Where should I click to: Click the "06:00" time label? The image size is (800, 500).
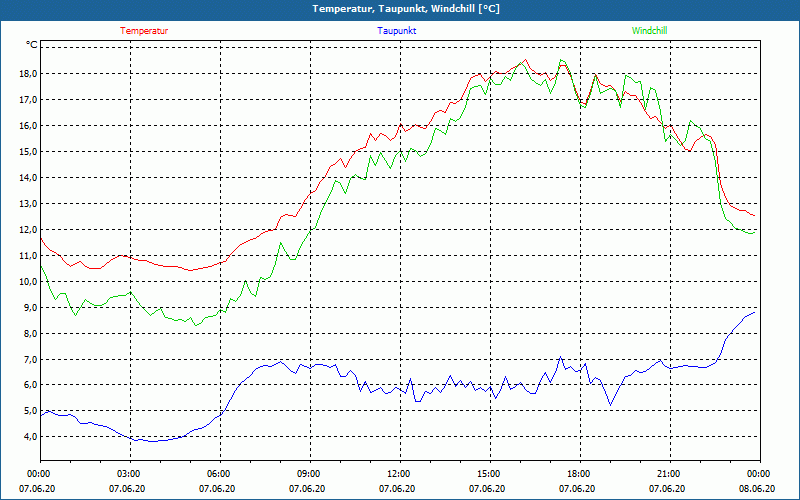pos(220,474)
